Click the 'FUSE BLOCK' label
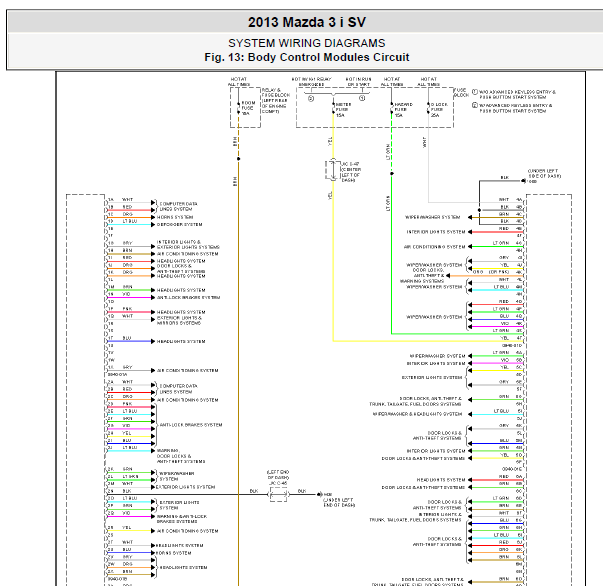The height and width of the screenshot is (586, 603). pos(461,93)
